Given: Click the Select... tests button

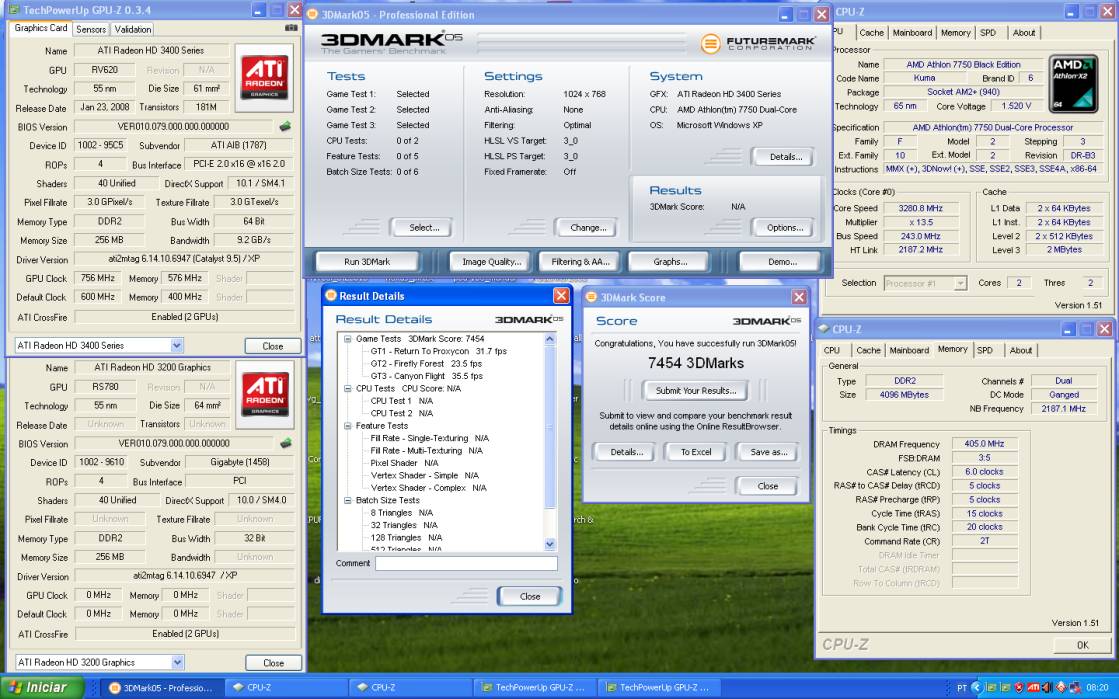Looking at the screenshot, I should 424,228.
